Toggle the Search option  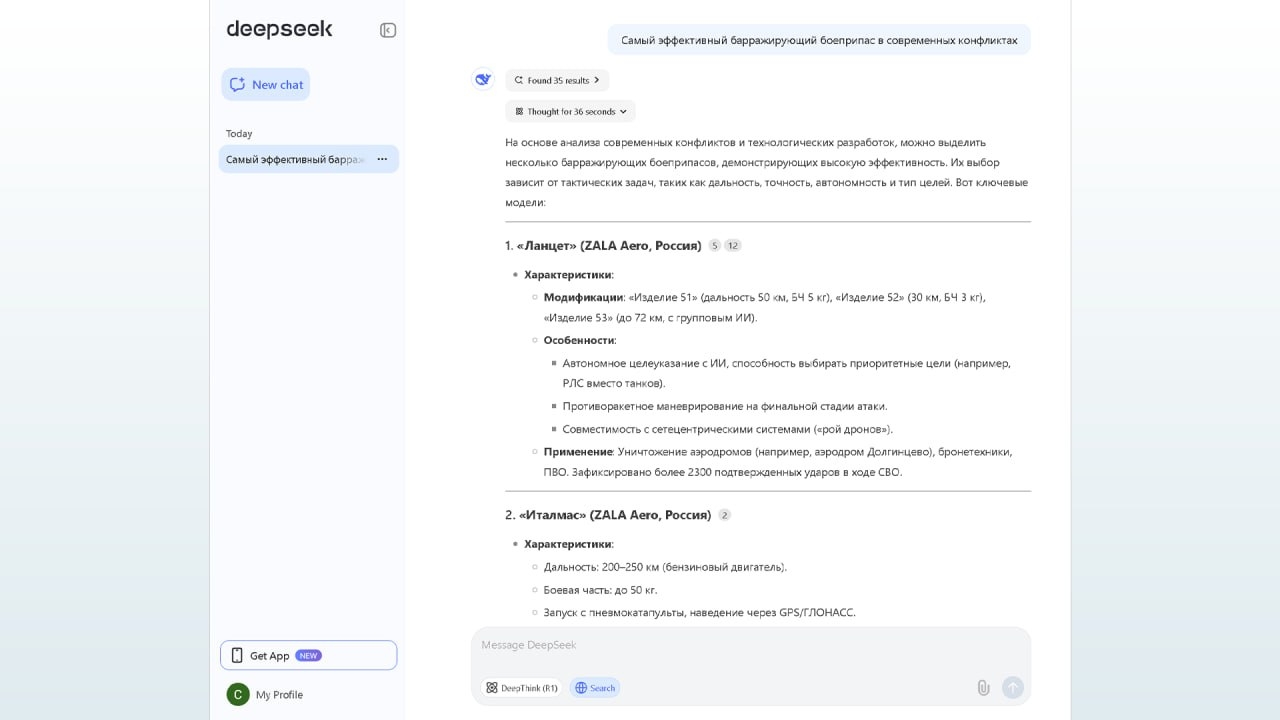595,688
